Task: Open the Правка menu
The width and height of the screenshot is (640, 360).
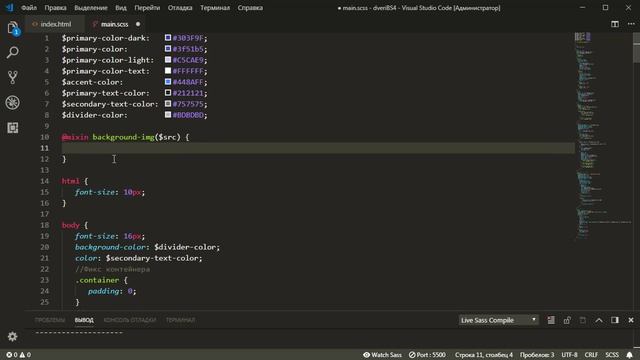Action: 55,8
